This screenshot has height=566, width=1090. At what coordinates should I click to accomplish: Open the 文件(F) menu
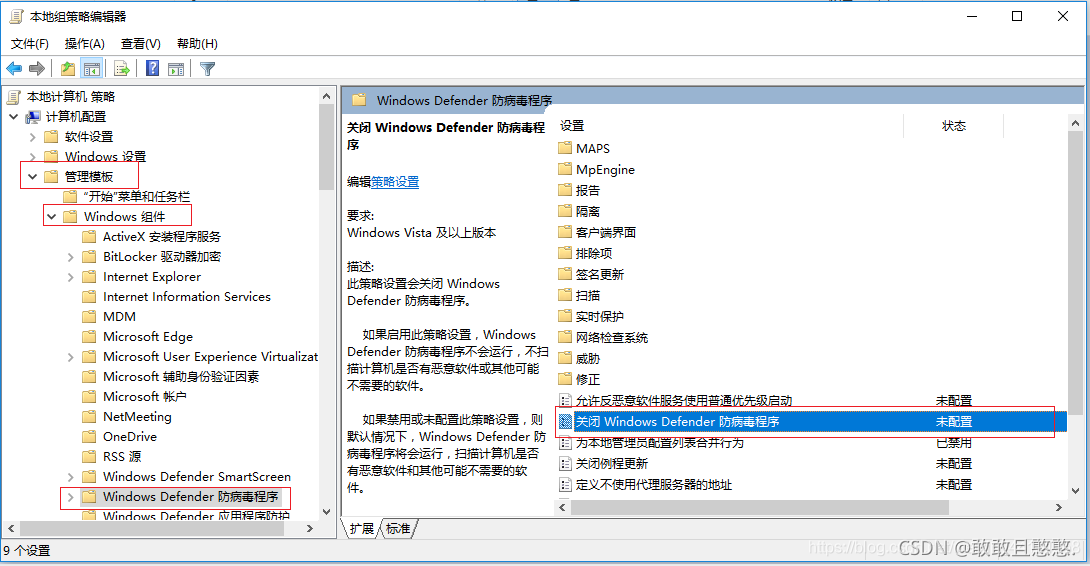30,44
